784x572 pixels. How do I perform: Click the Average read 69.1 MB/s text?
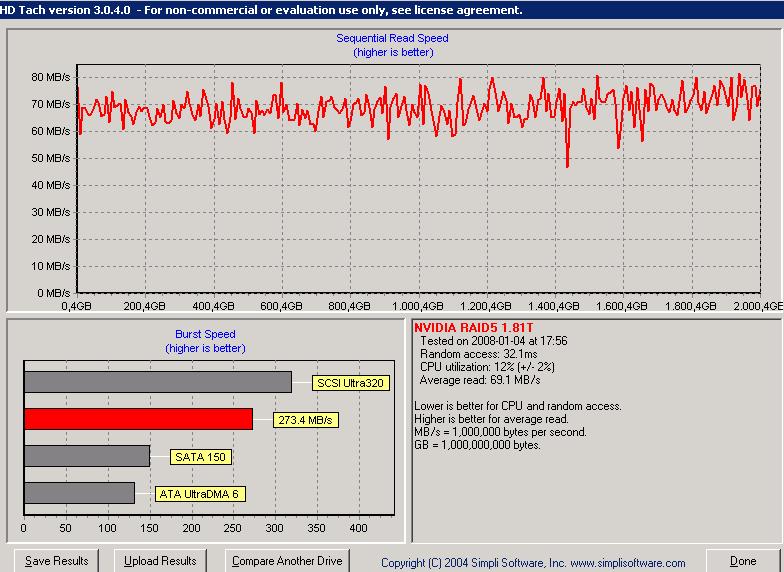click(x=480, y=380)
